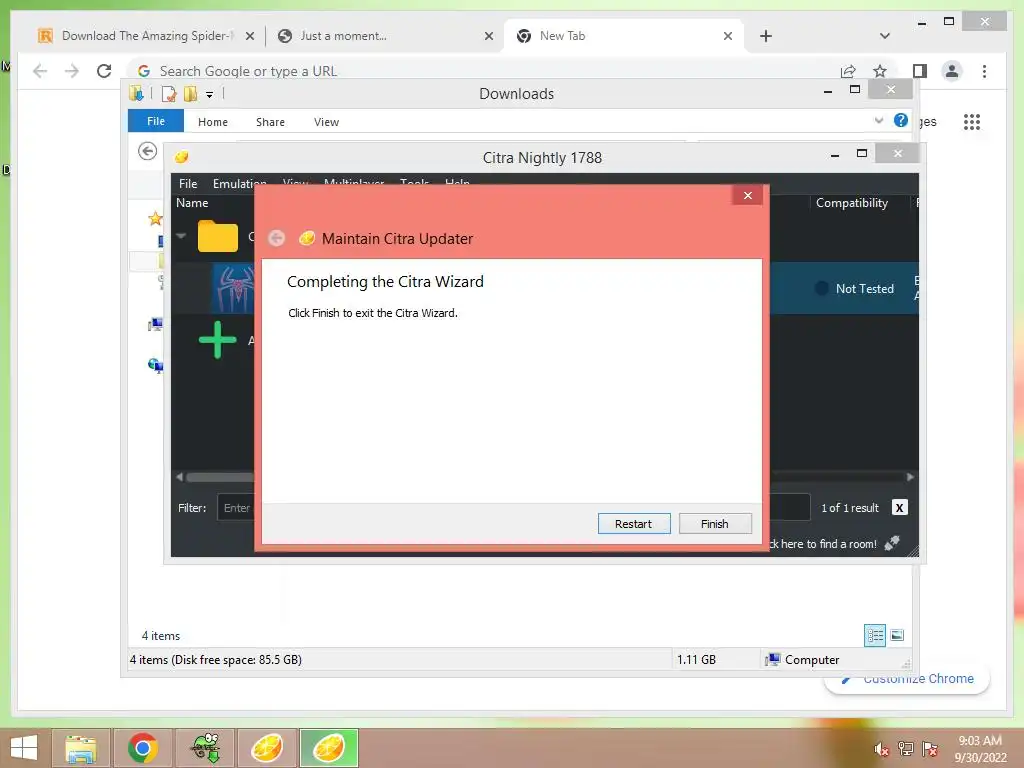Image resolution: width=1024 pixels, height=768 pixels.
Task: Click the Chrome reload button
Action: click(104, 71)
